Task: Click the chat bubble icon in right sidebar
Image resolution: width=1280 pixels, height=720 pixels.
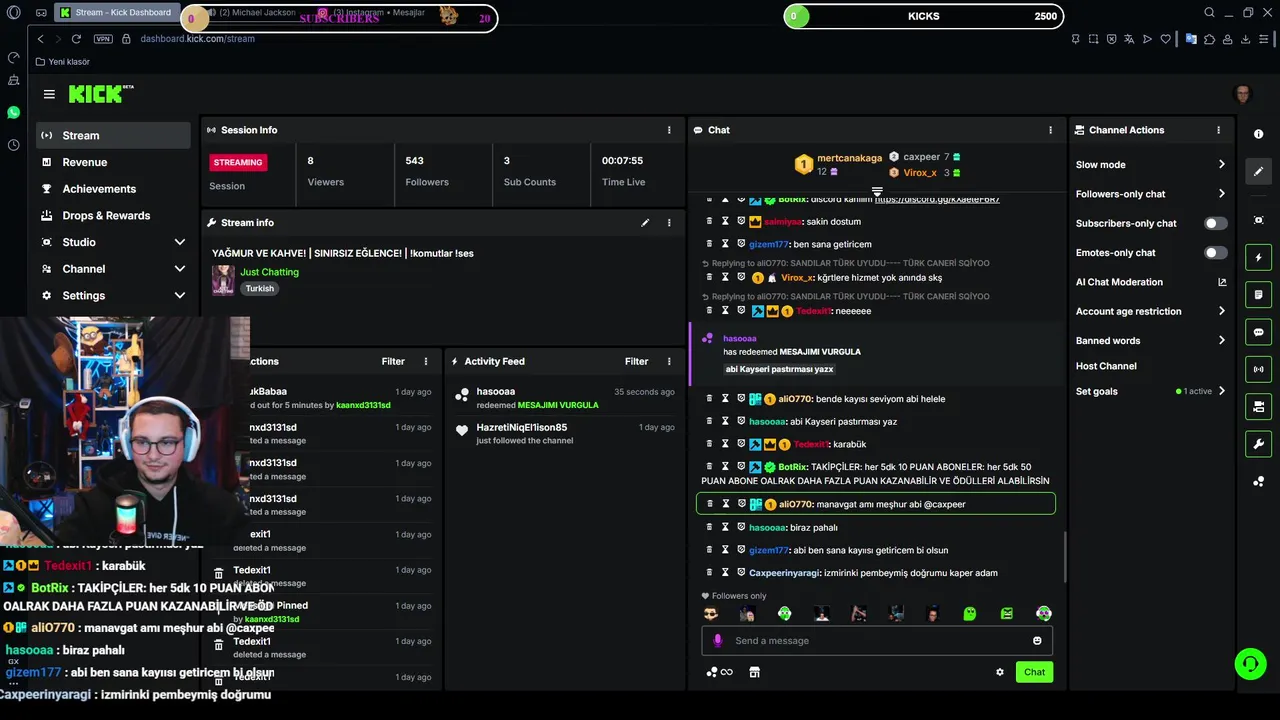Action: pos(1258,332)
